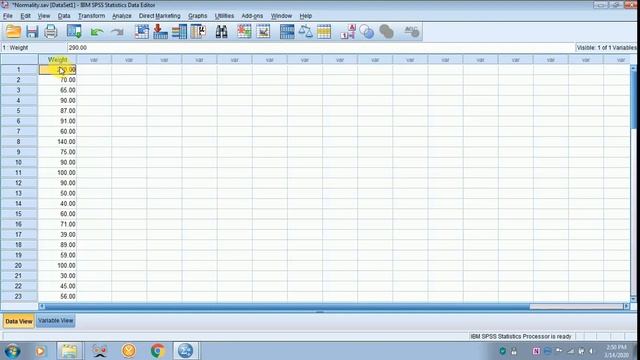Redo the last undone action
The image size is (640, 360).
point(117,32)
